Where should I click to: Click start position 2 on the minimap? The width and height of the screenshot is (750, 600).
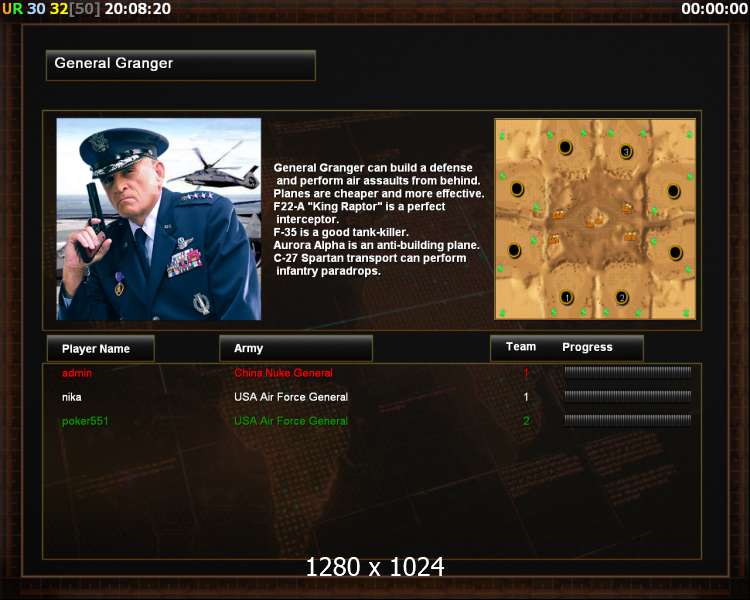tap(622, 298)
